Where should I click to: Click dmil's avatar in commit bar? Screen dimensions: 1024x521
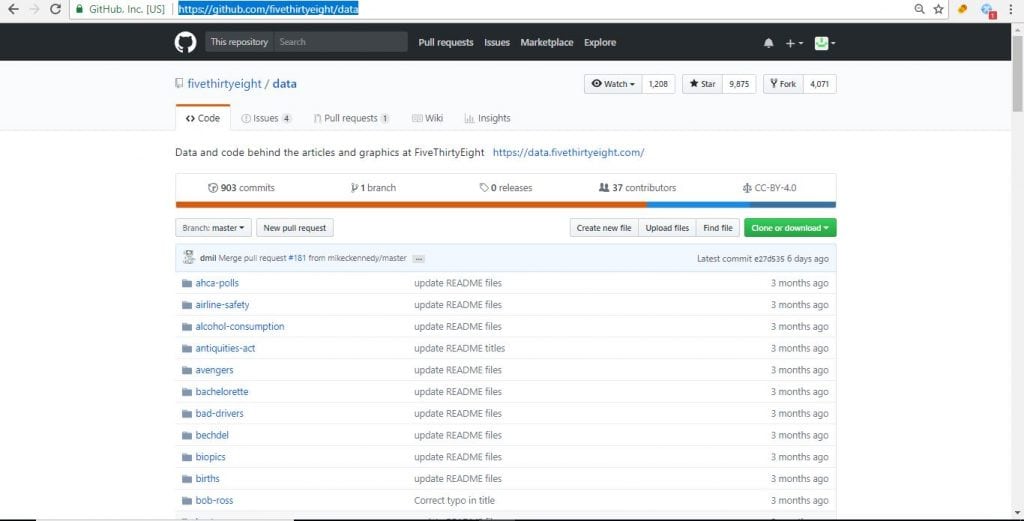point(189,257)
